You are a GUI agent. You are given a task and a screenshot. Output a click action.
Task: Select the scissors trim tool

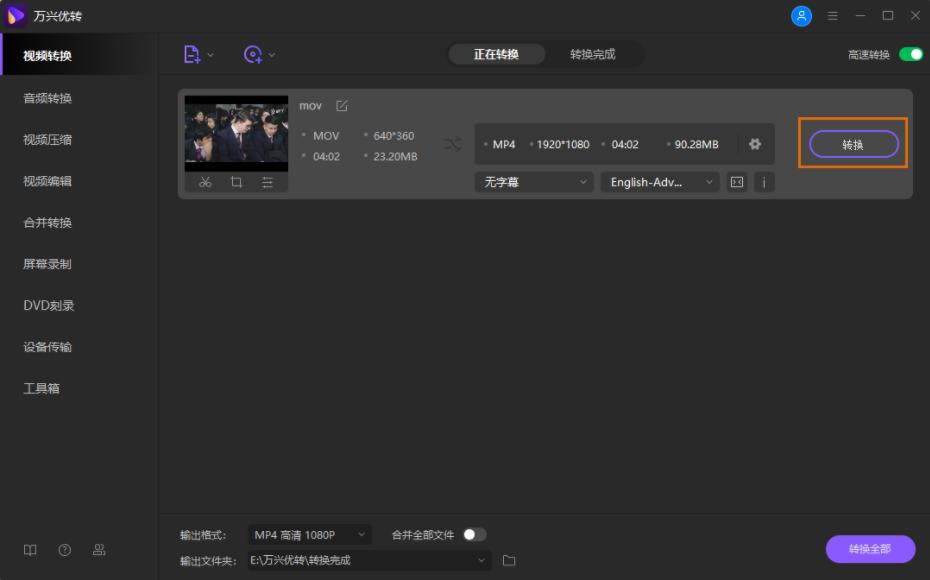pyautogui.click(x=204, y=181)
